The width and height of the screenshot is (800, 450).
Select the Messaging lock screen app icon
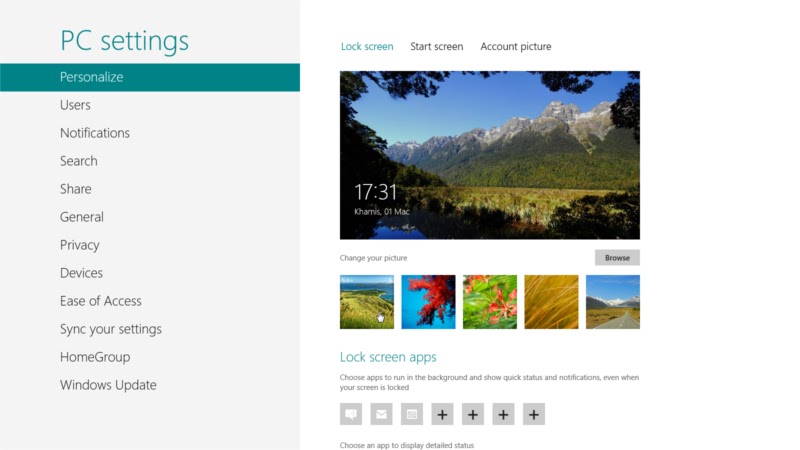coord(351,414)
